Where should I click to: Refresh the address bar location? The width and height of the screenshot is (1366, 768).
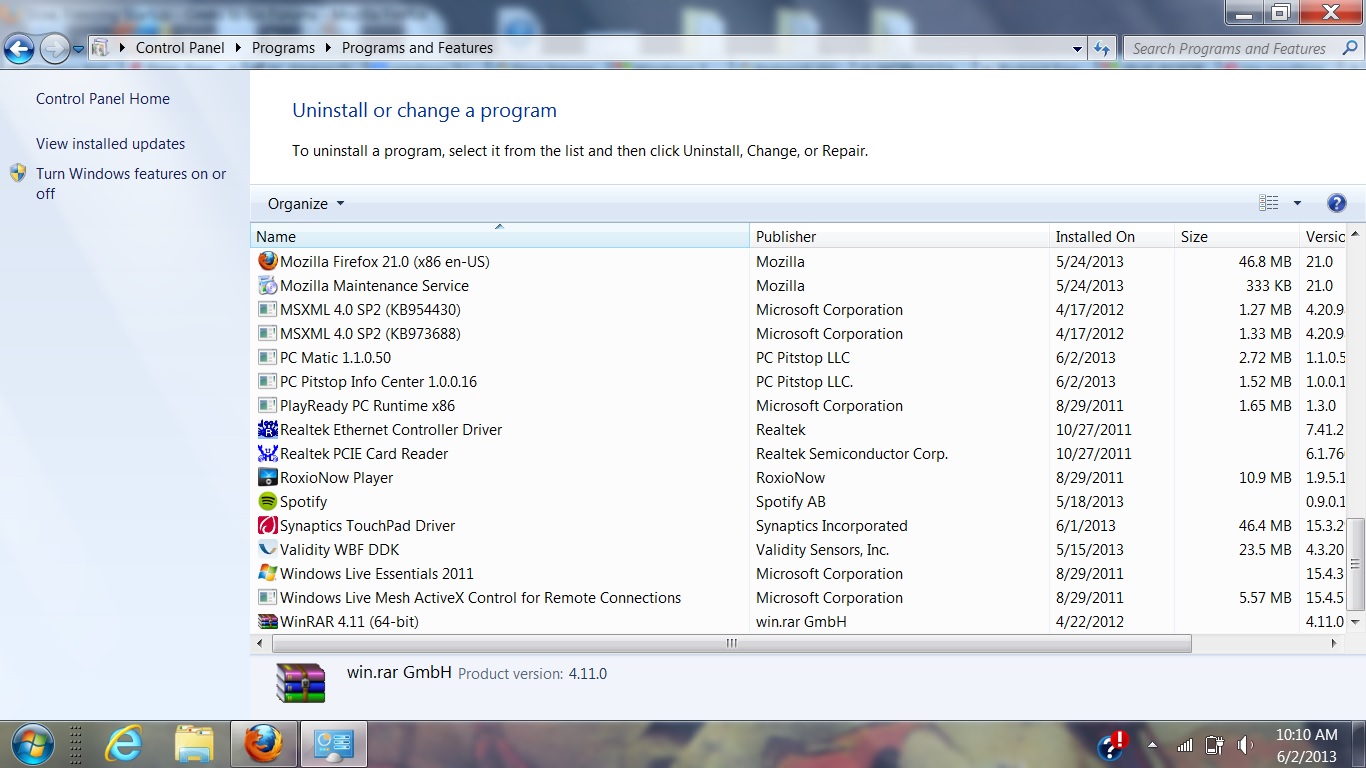click(1101, 48)
